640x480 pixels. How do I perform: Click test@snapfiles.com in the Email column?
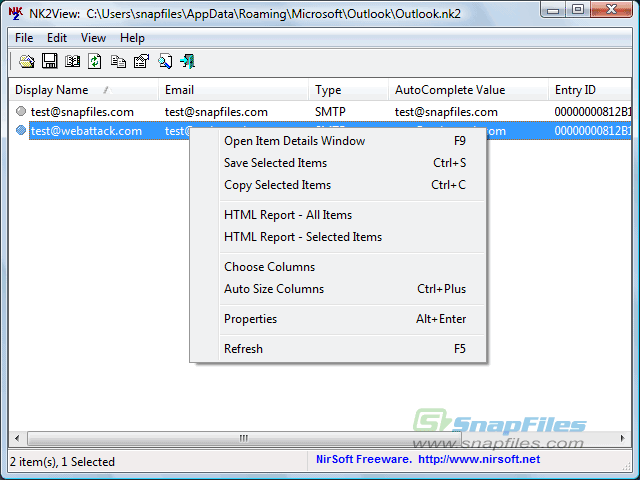pyautogui.click(x=216, y=112)
